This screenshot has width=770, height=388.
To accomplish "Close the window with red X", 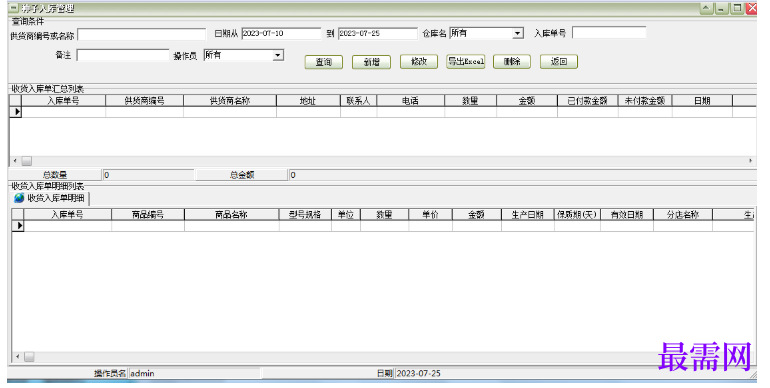I will [752, 8].
